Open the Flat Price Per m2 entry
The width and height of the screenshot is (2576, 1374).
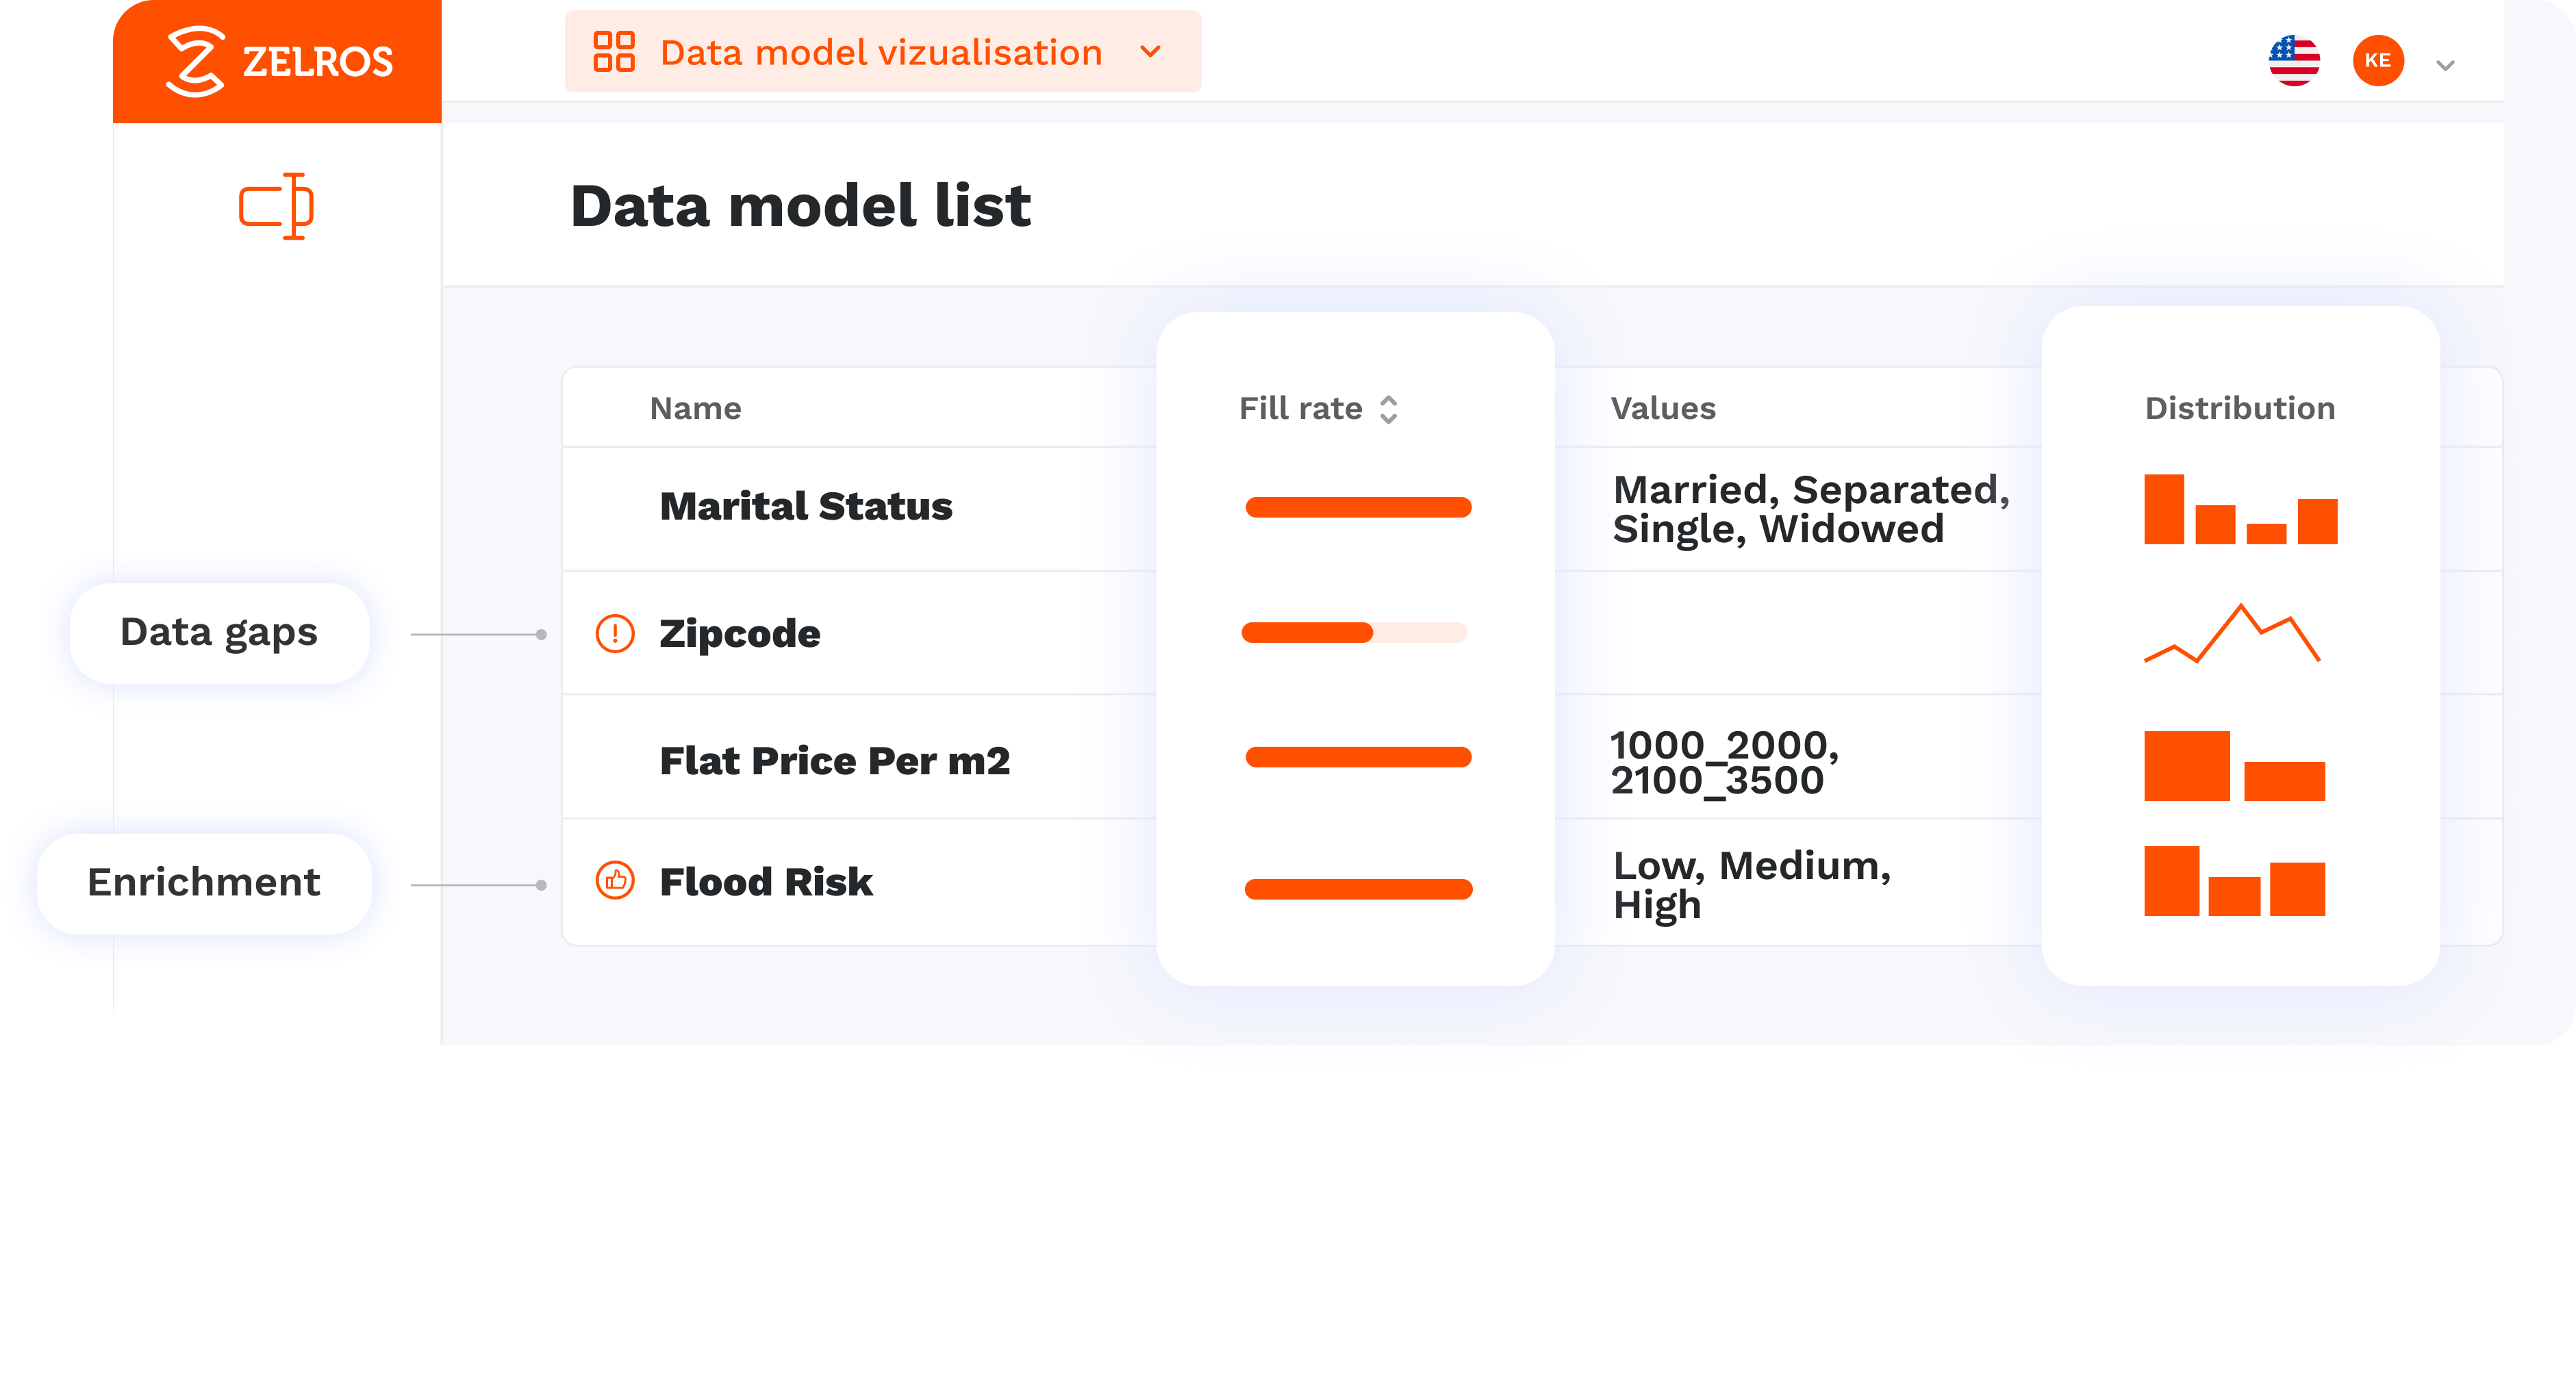point(834,761)
